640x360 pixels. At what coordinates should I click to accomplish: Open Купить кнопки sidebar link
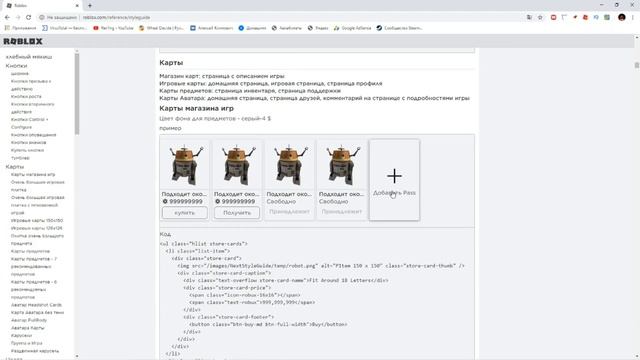[27, 150]
